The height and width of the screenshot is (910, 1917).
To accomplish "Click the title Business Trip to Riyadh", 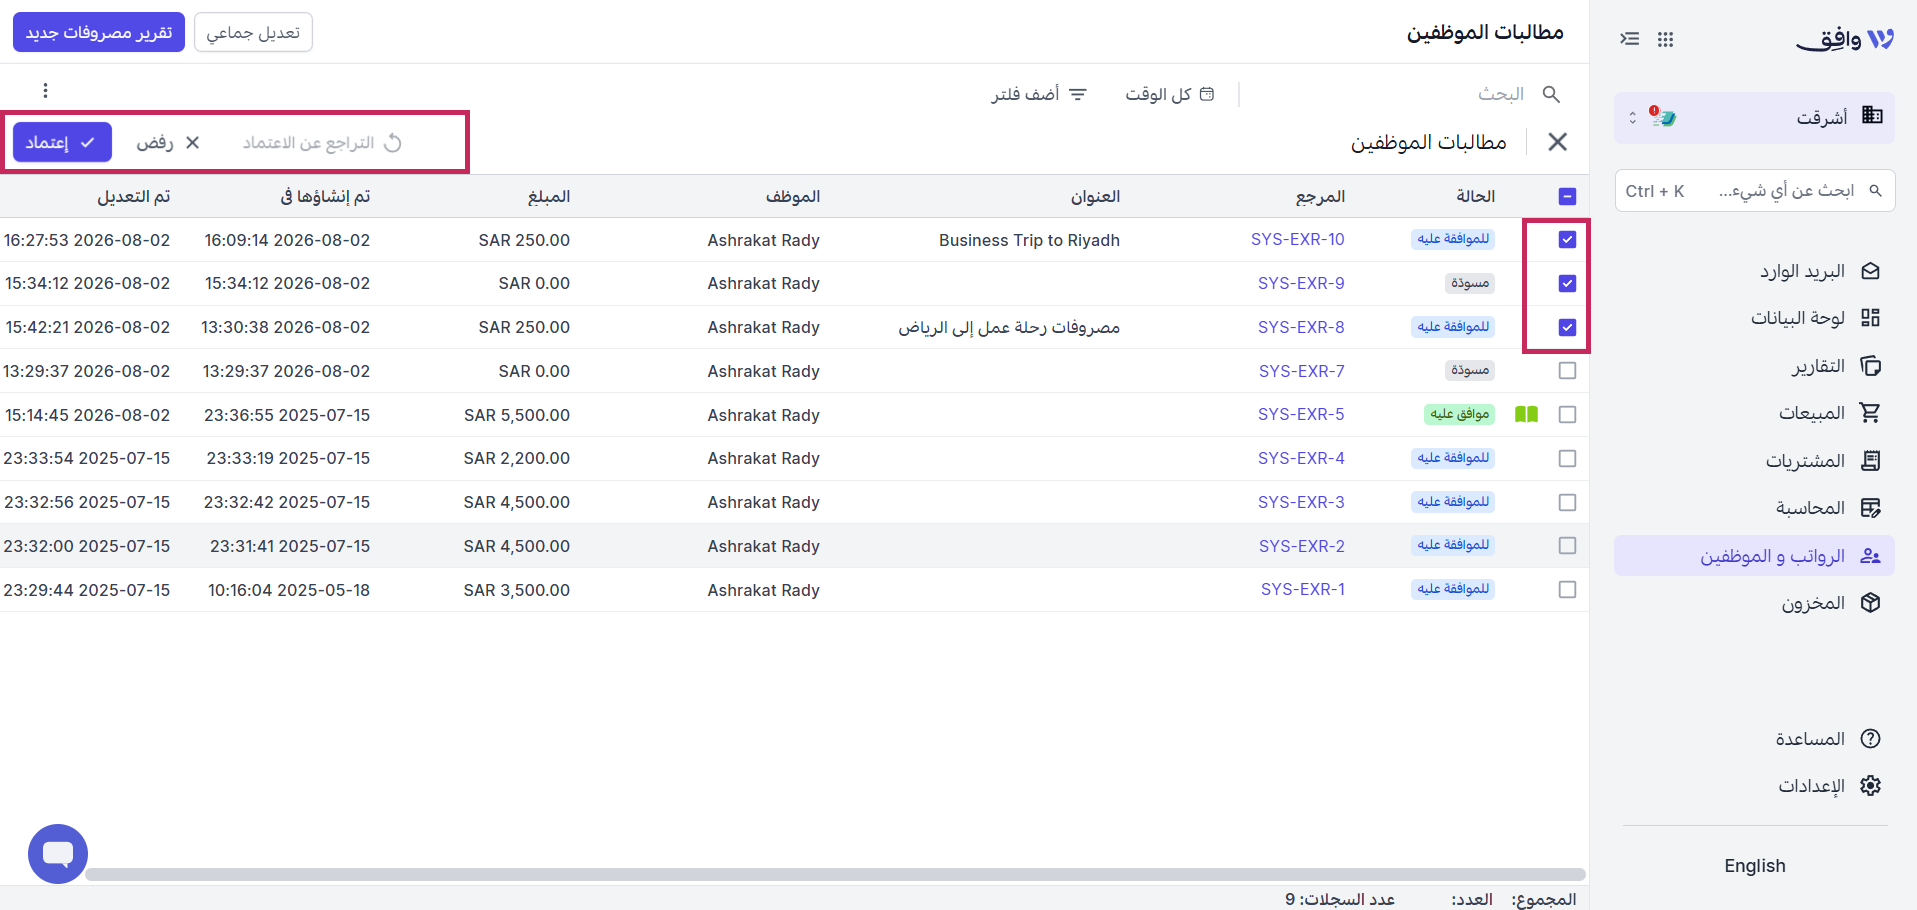I will click(1029, 240).
